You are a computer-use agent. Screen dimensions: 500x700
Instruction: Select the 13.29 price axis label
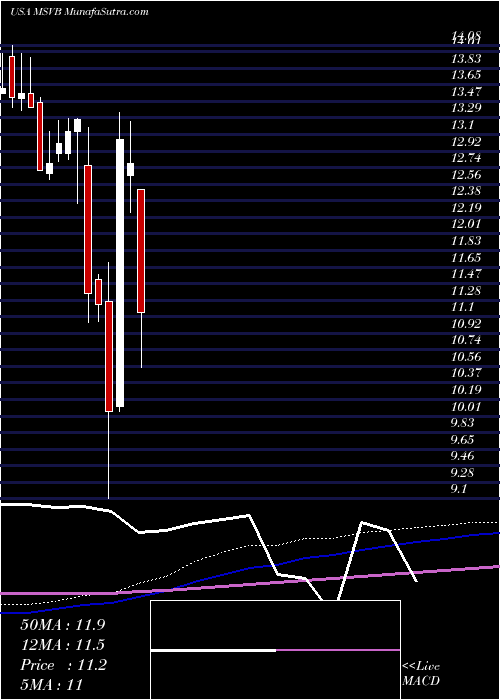[x=466, y=108]
